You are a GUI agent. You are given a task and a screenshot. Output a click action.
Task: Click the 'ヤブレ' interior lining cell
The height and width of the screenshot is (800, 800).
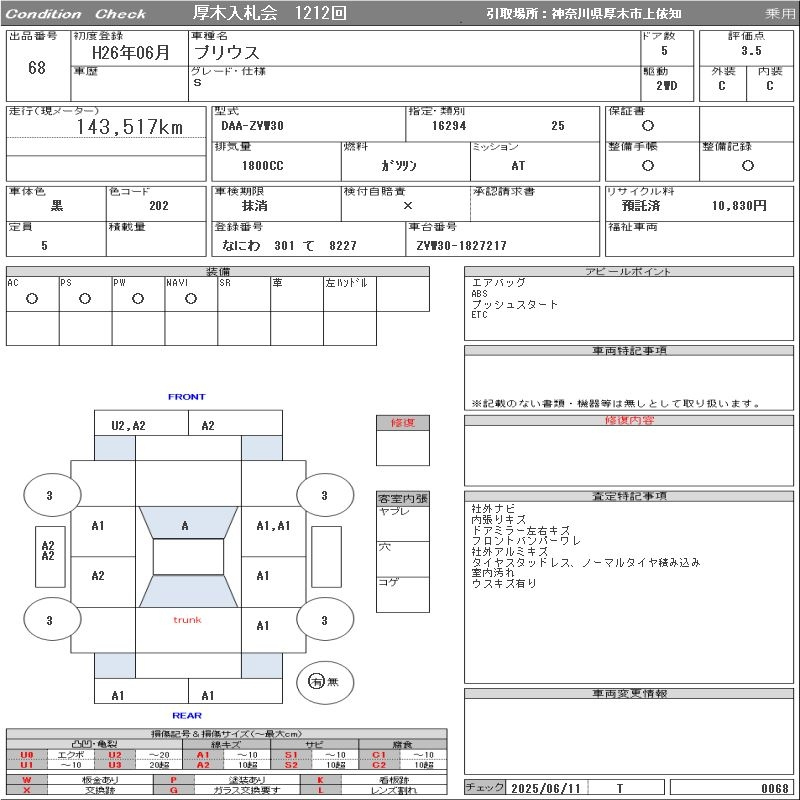coord(403,523)
